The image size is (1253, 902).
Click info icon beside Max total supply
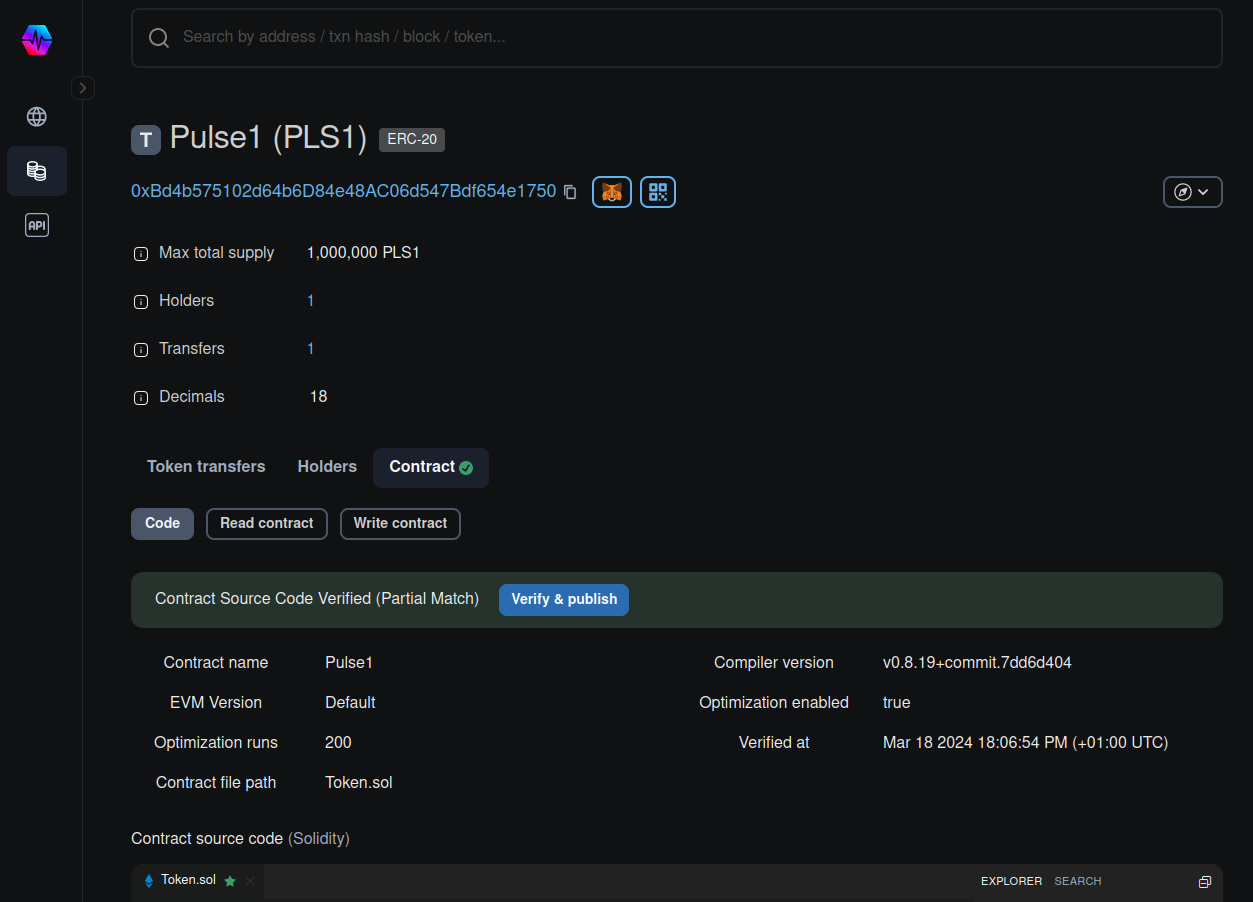tap(141, 254)
